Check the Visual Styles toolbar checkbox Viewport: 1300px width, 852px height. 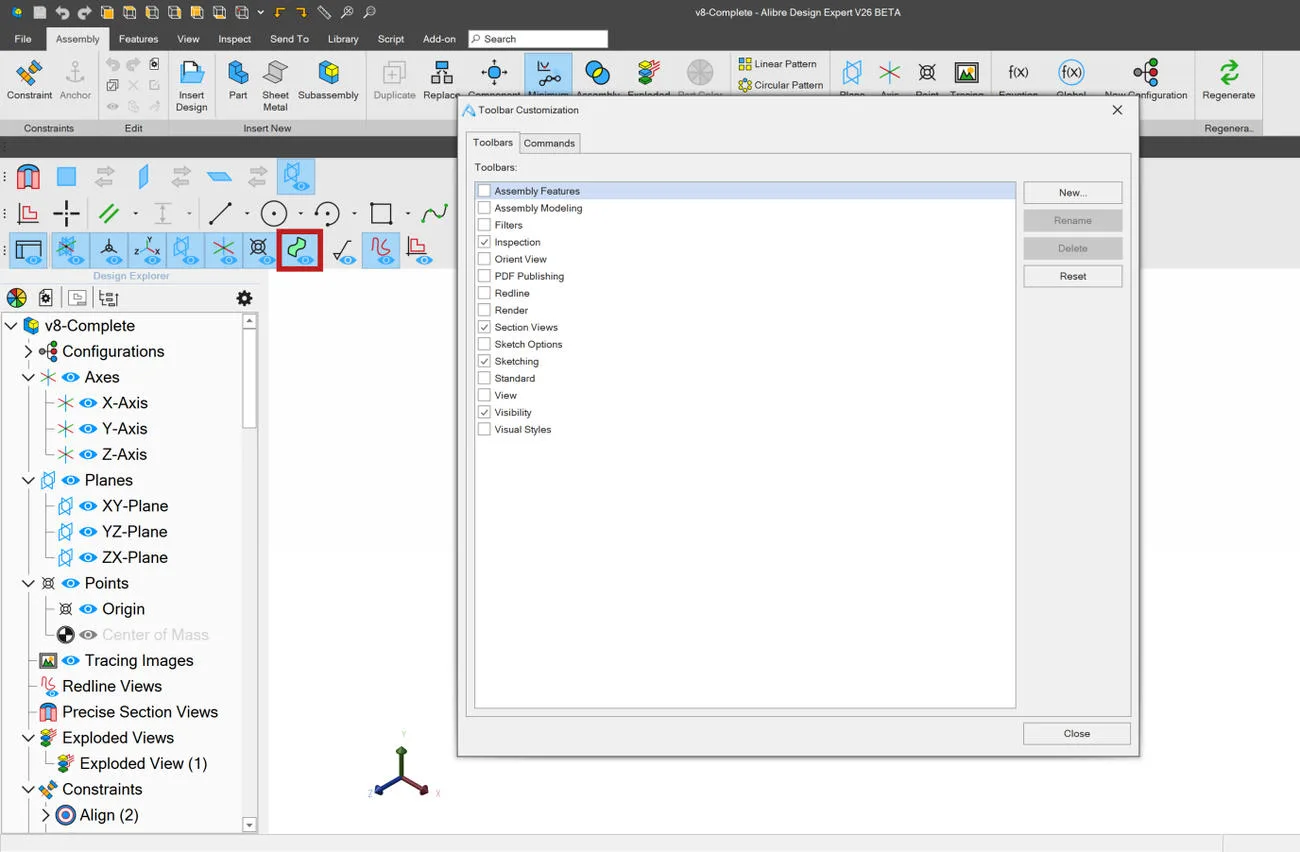[x=484, y=429]
